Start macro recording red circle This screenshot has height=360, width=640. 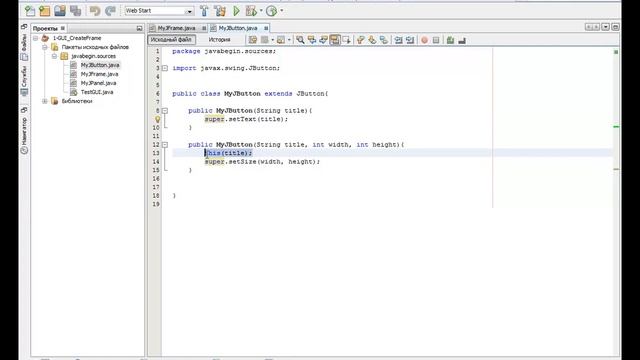click(x=424, y=40)
